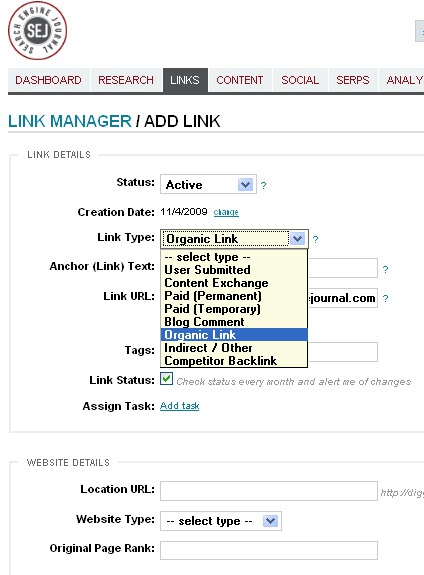Select the Links tab
The height and width of the screenshot is (575, 424).
185,80
